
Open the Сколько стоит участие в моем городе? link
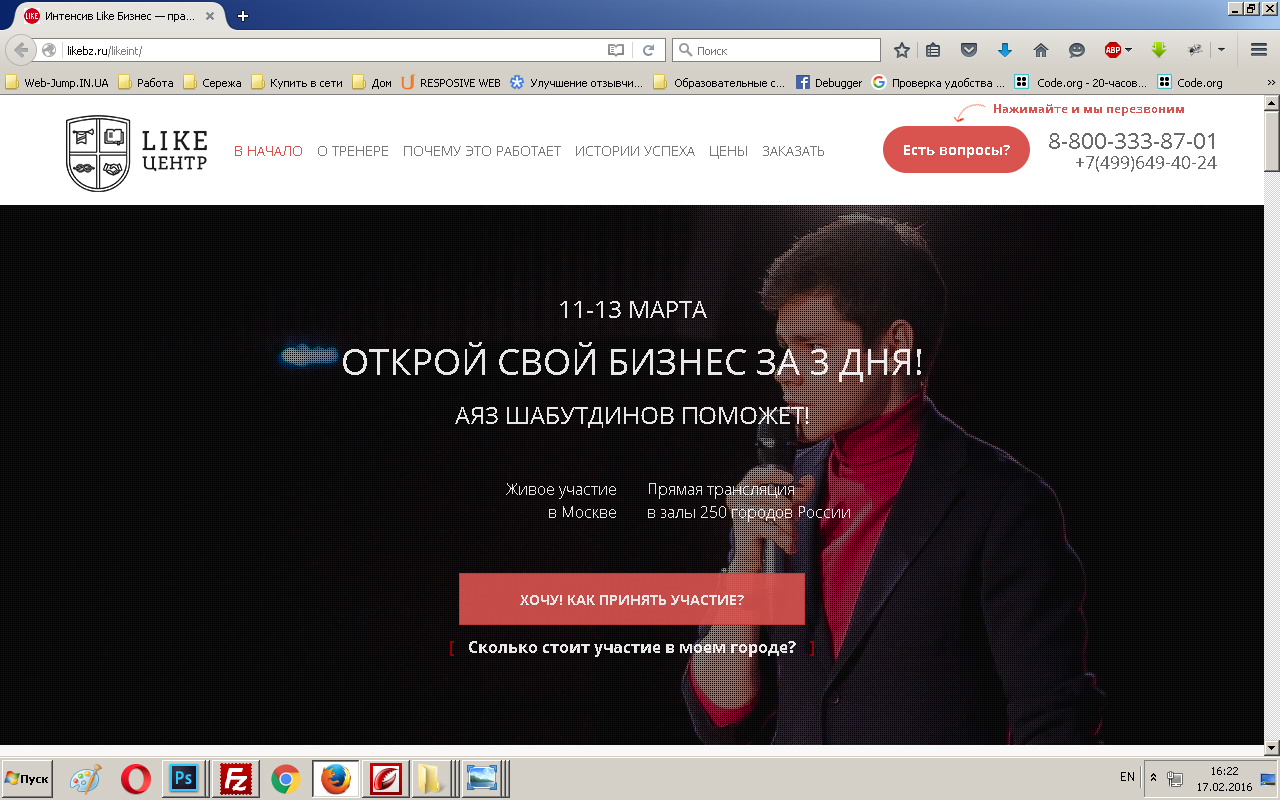[632, 647]
